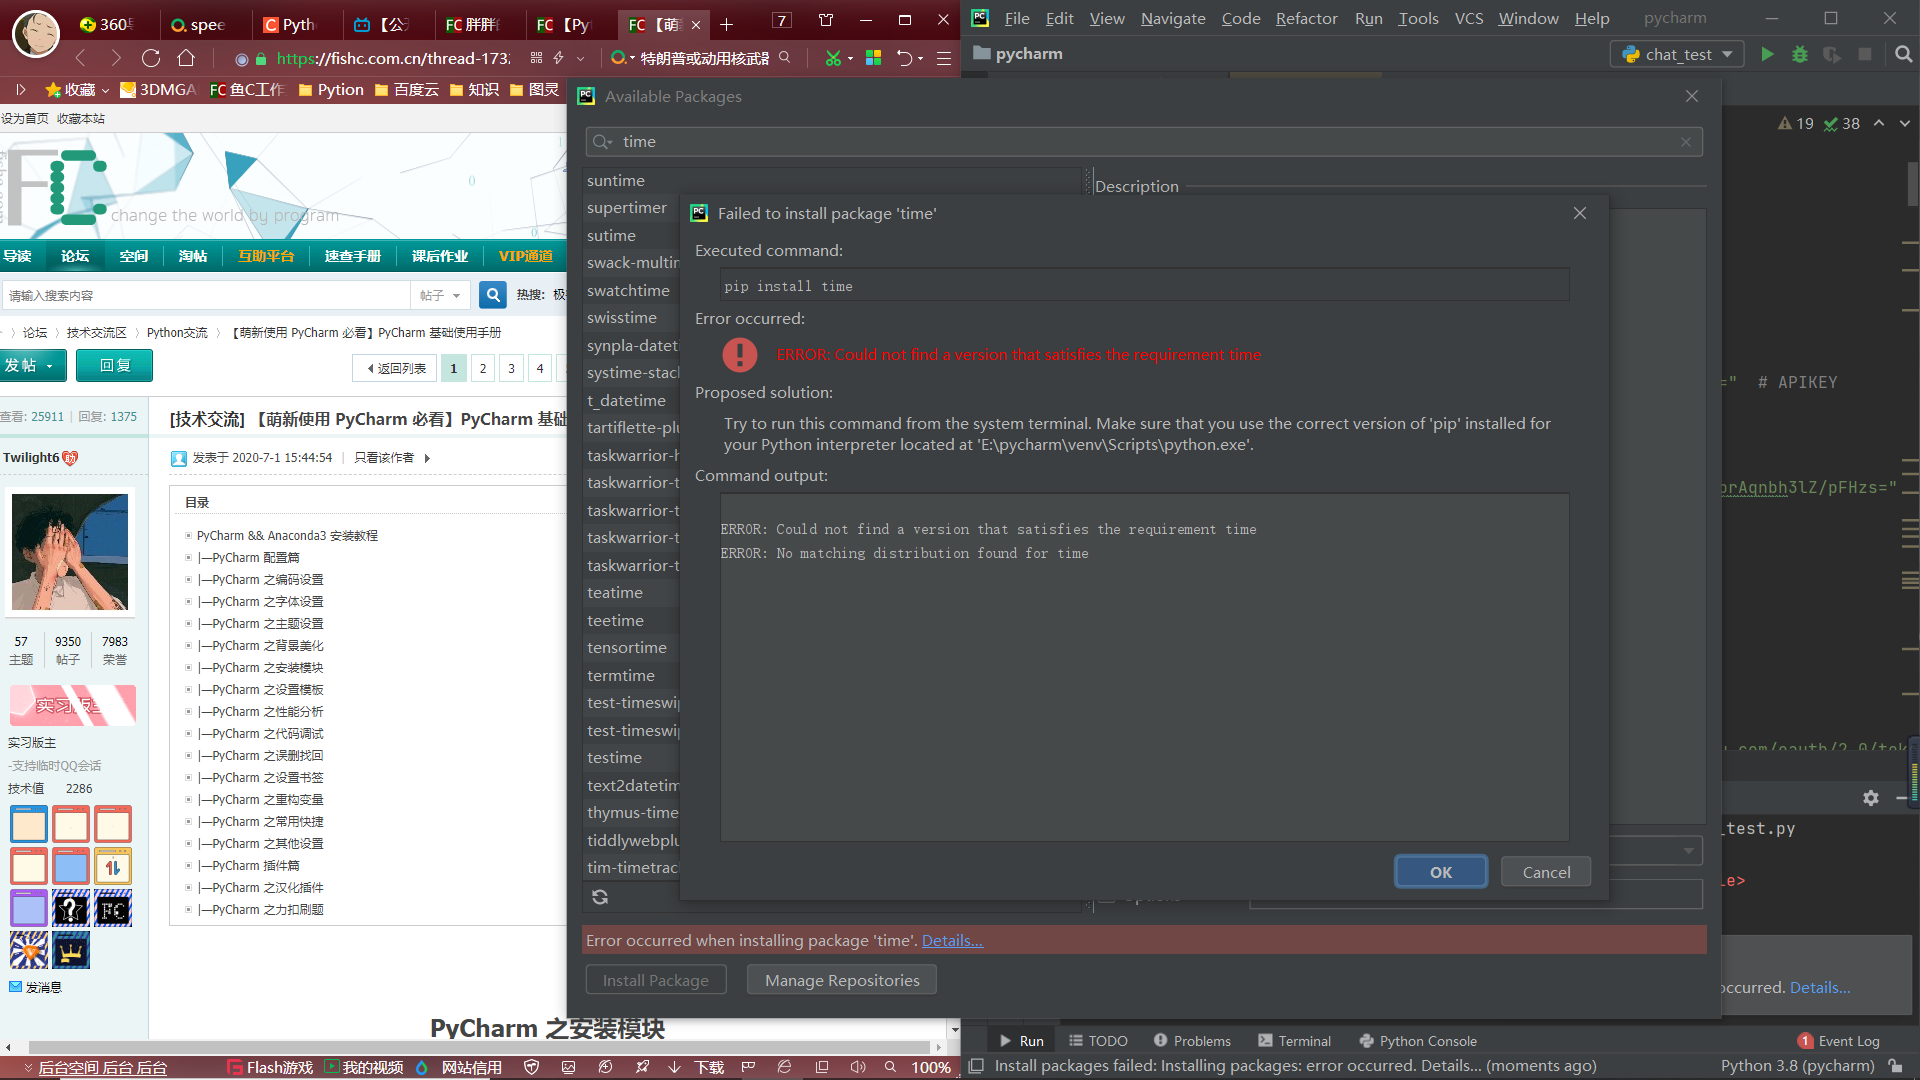Open the 速查手册 navigation tab
The height and width of the screenshot is (1080, 1920).
click(x=352, y=256)
